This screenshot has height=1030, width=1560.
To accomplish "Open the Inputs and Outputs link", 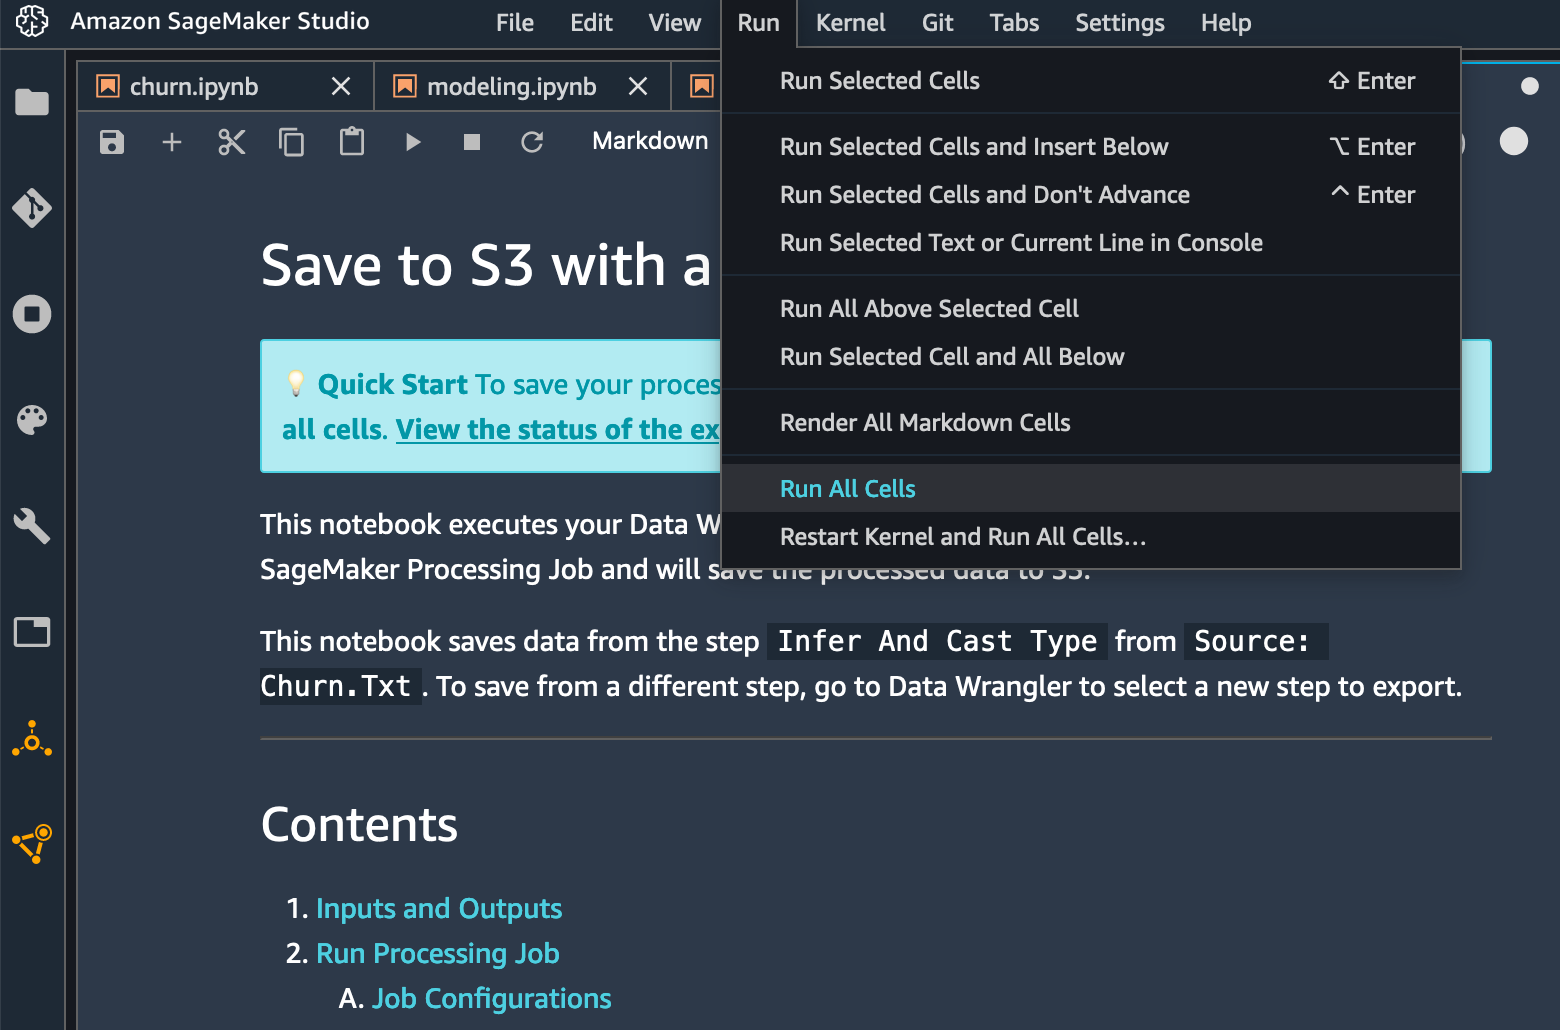I will (439, 908).
